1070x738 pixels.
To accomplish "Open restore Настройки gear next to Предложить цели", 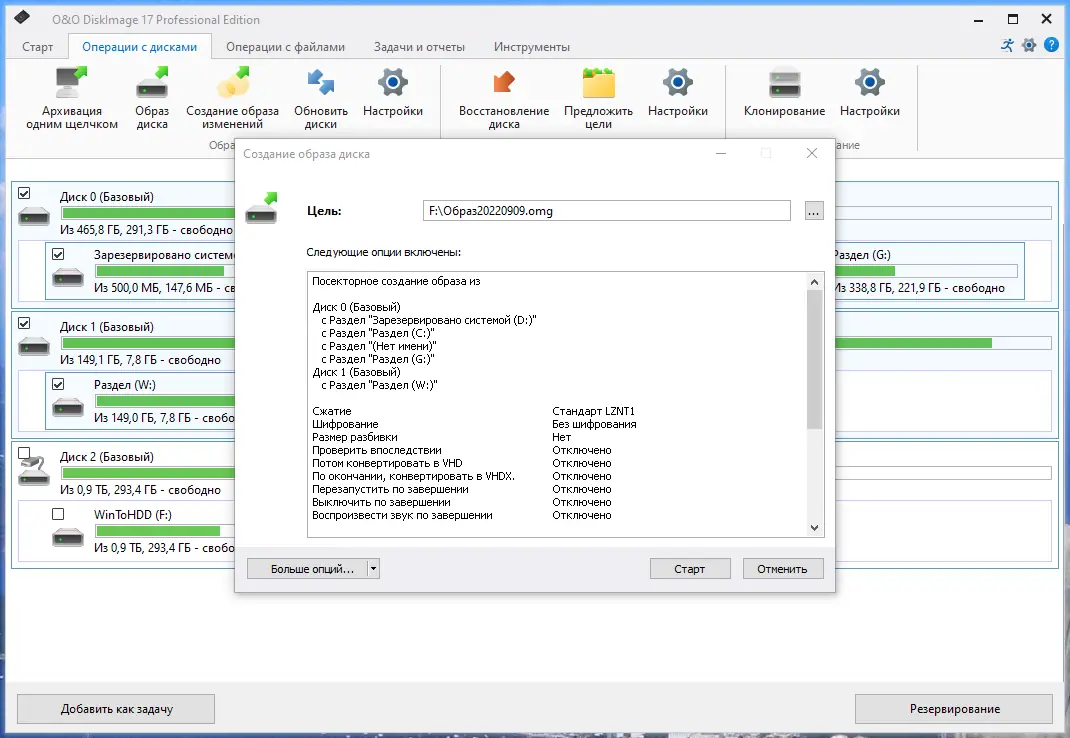I will pos(678,83).
